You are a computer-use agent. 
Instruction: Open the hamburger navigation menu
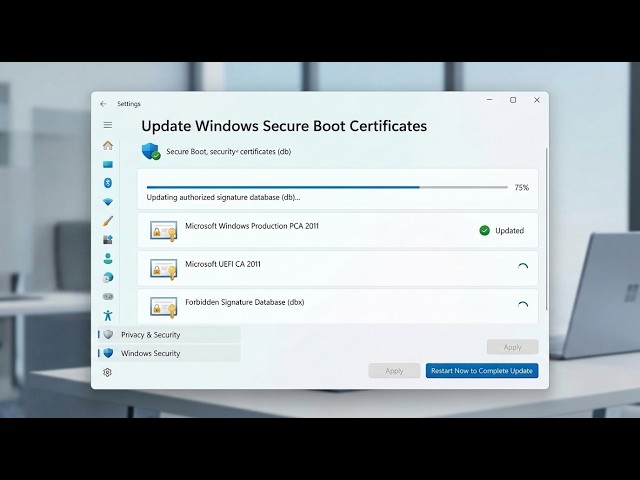(x=108, y=125)
